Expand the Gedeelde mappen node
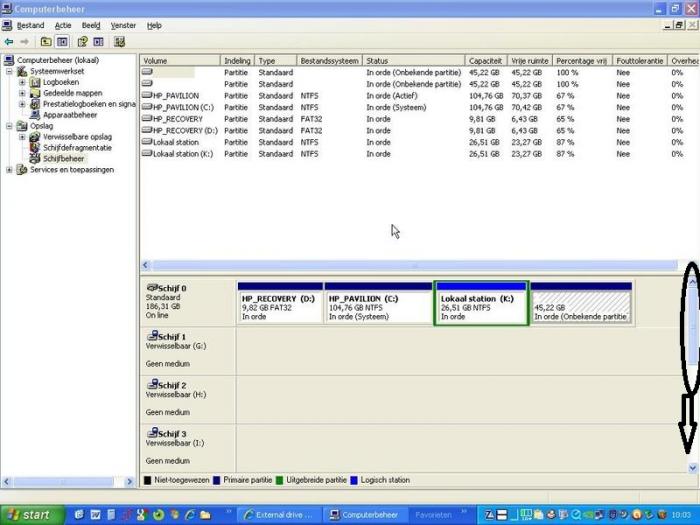The image size is (700, 525). click(x=22, y=93)
